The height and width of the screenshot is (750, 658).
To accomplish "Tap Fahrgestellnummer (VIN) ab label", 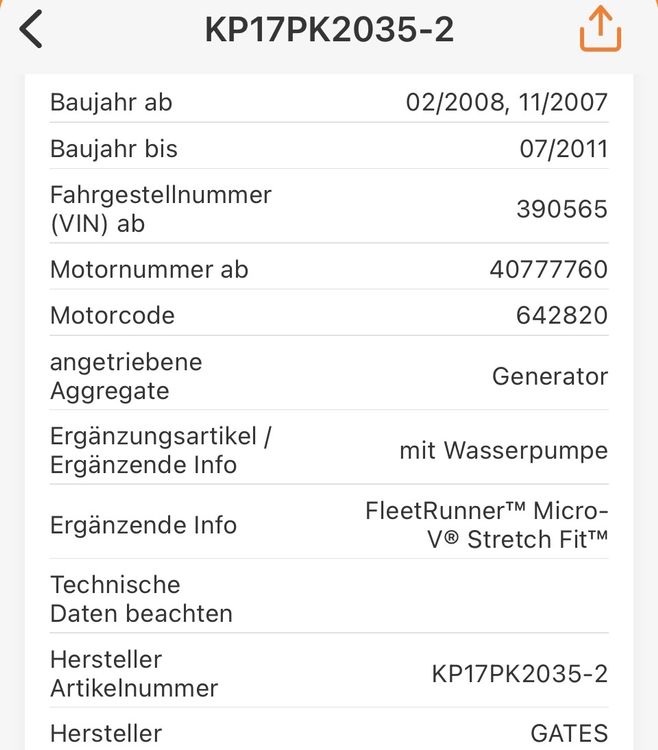I will click(161, 209).
